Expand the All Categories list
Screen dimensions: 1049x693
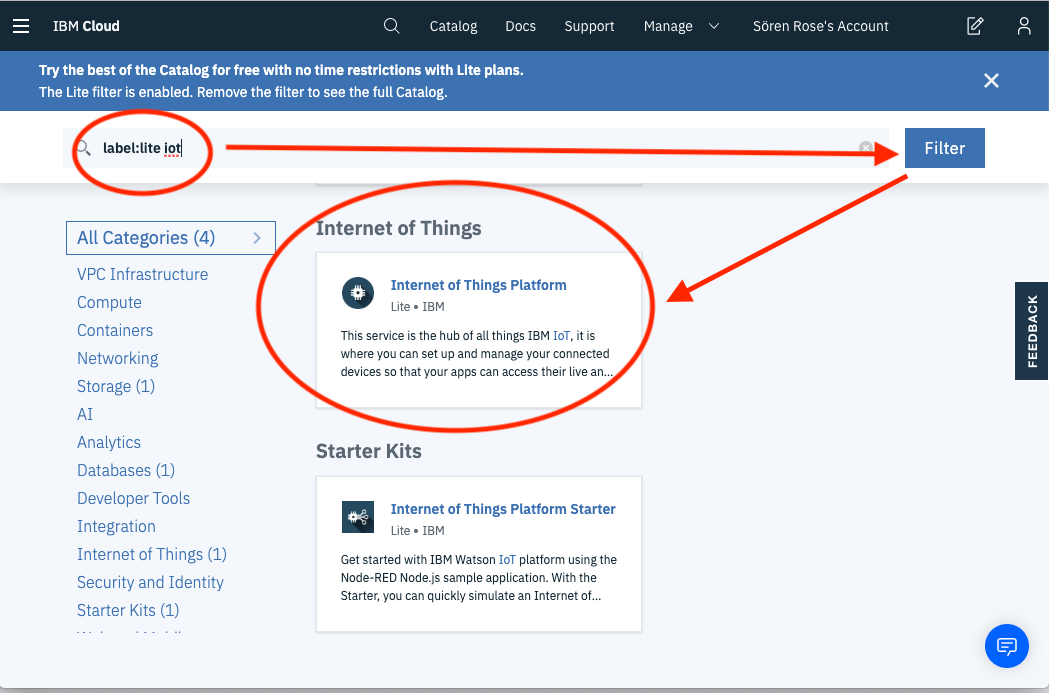coord(170,238)
